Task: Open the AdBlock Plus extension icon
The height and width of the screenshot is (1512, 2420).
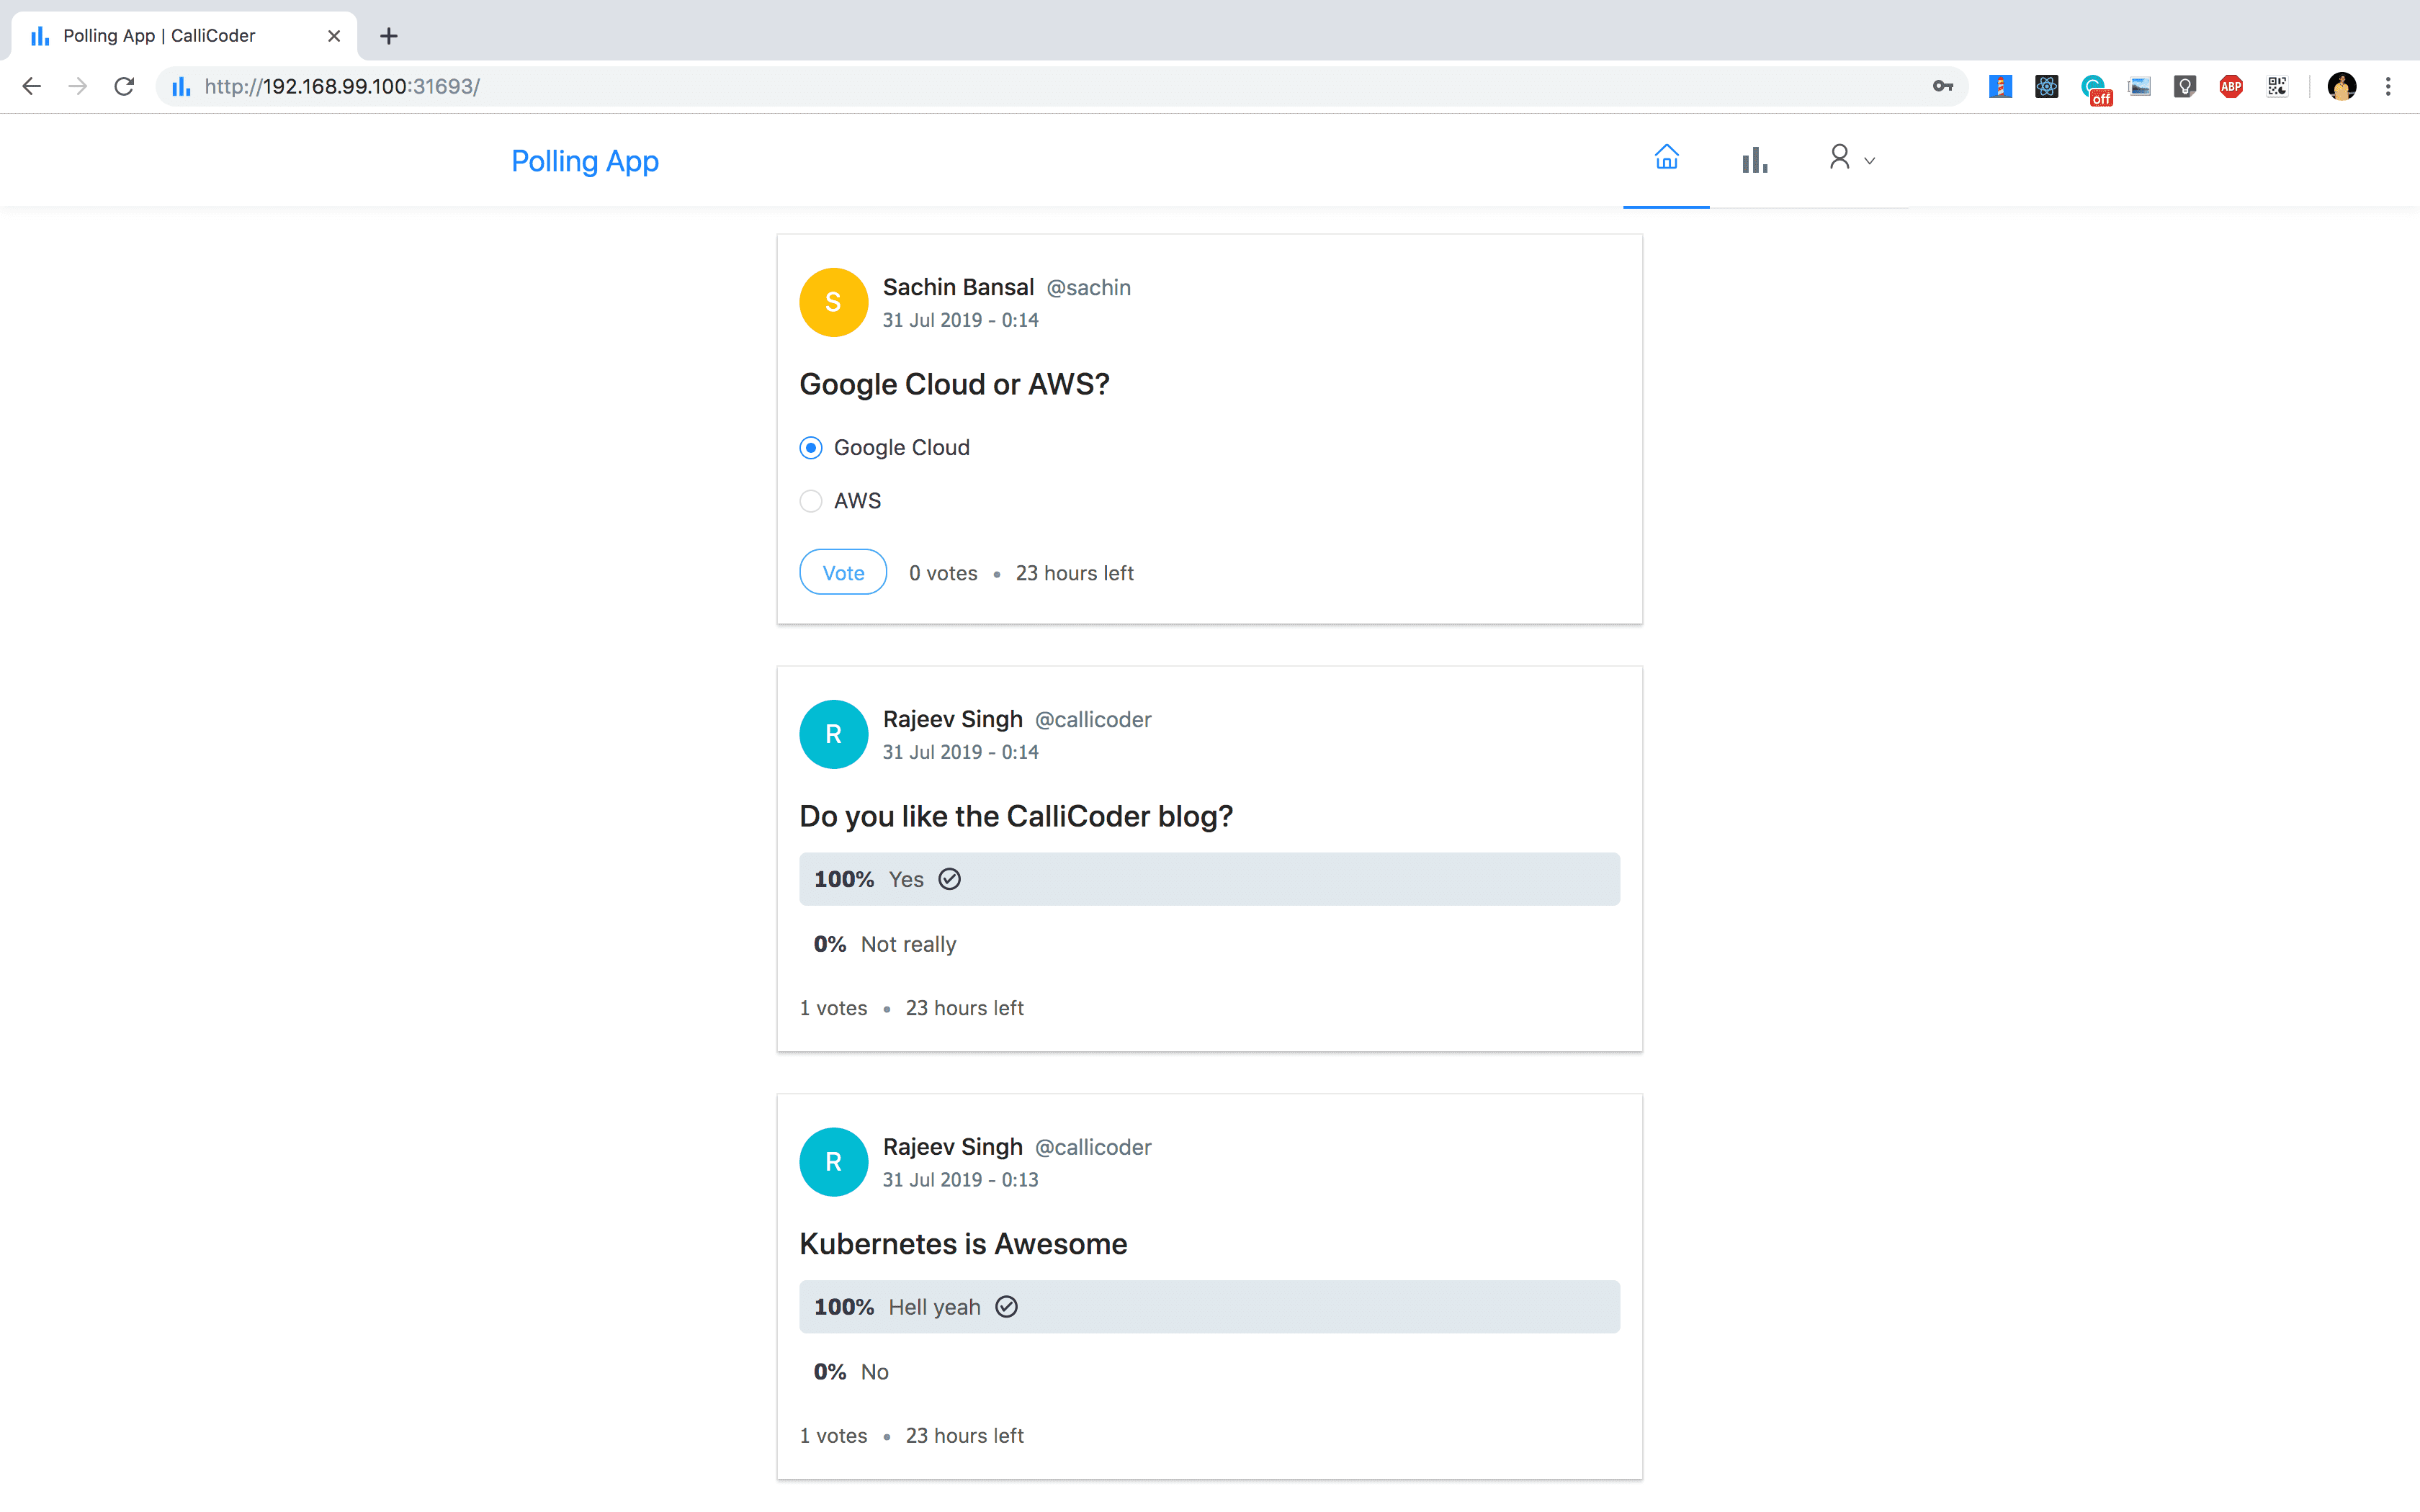Action: coord(2231,86)
